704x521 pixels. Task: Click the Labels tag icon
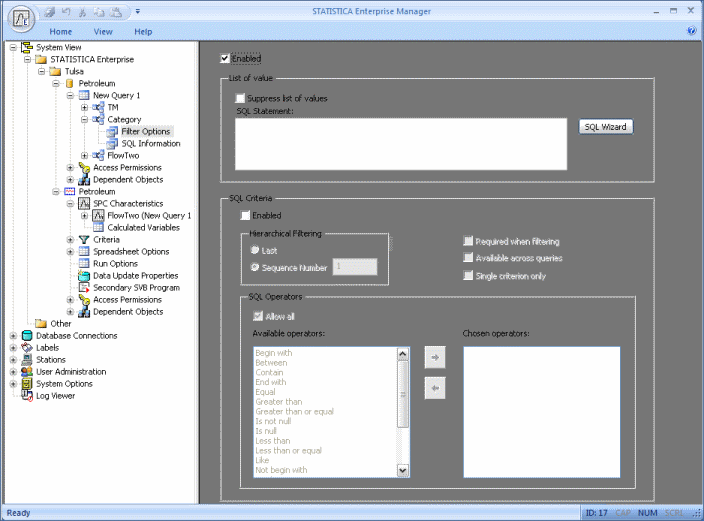click(26, 347)
